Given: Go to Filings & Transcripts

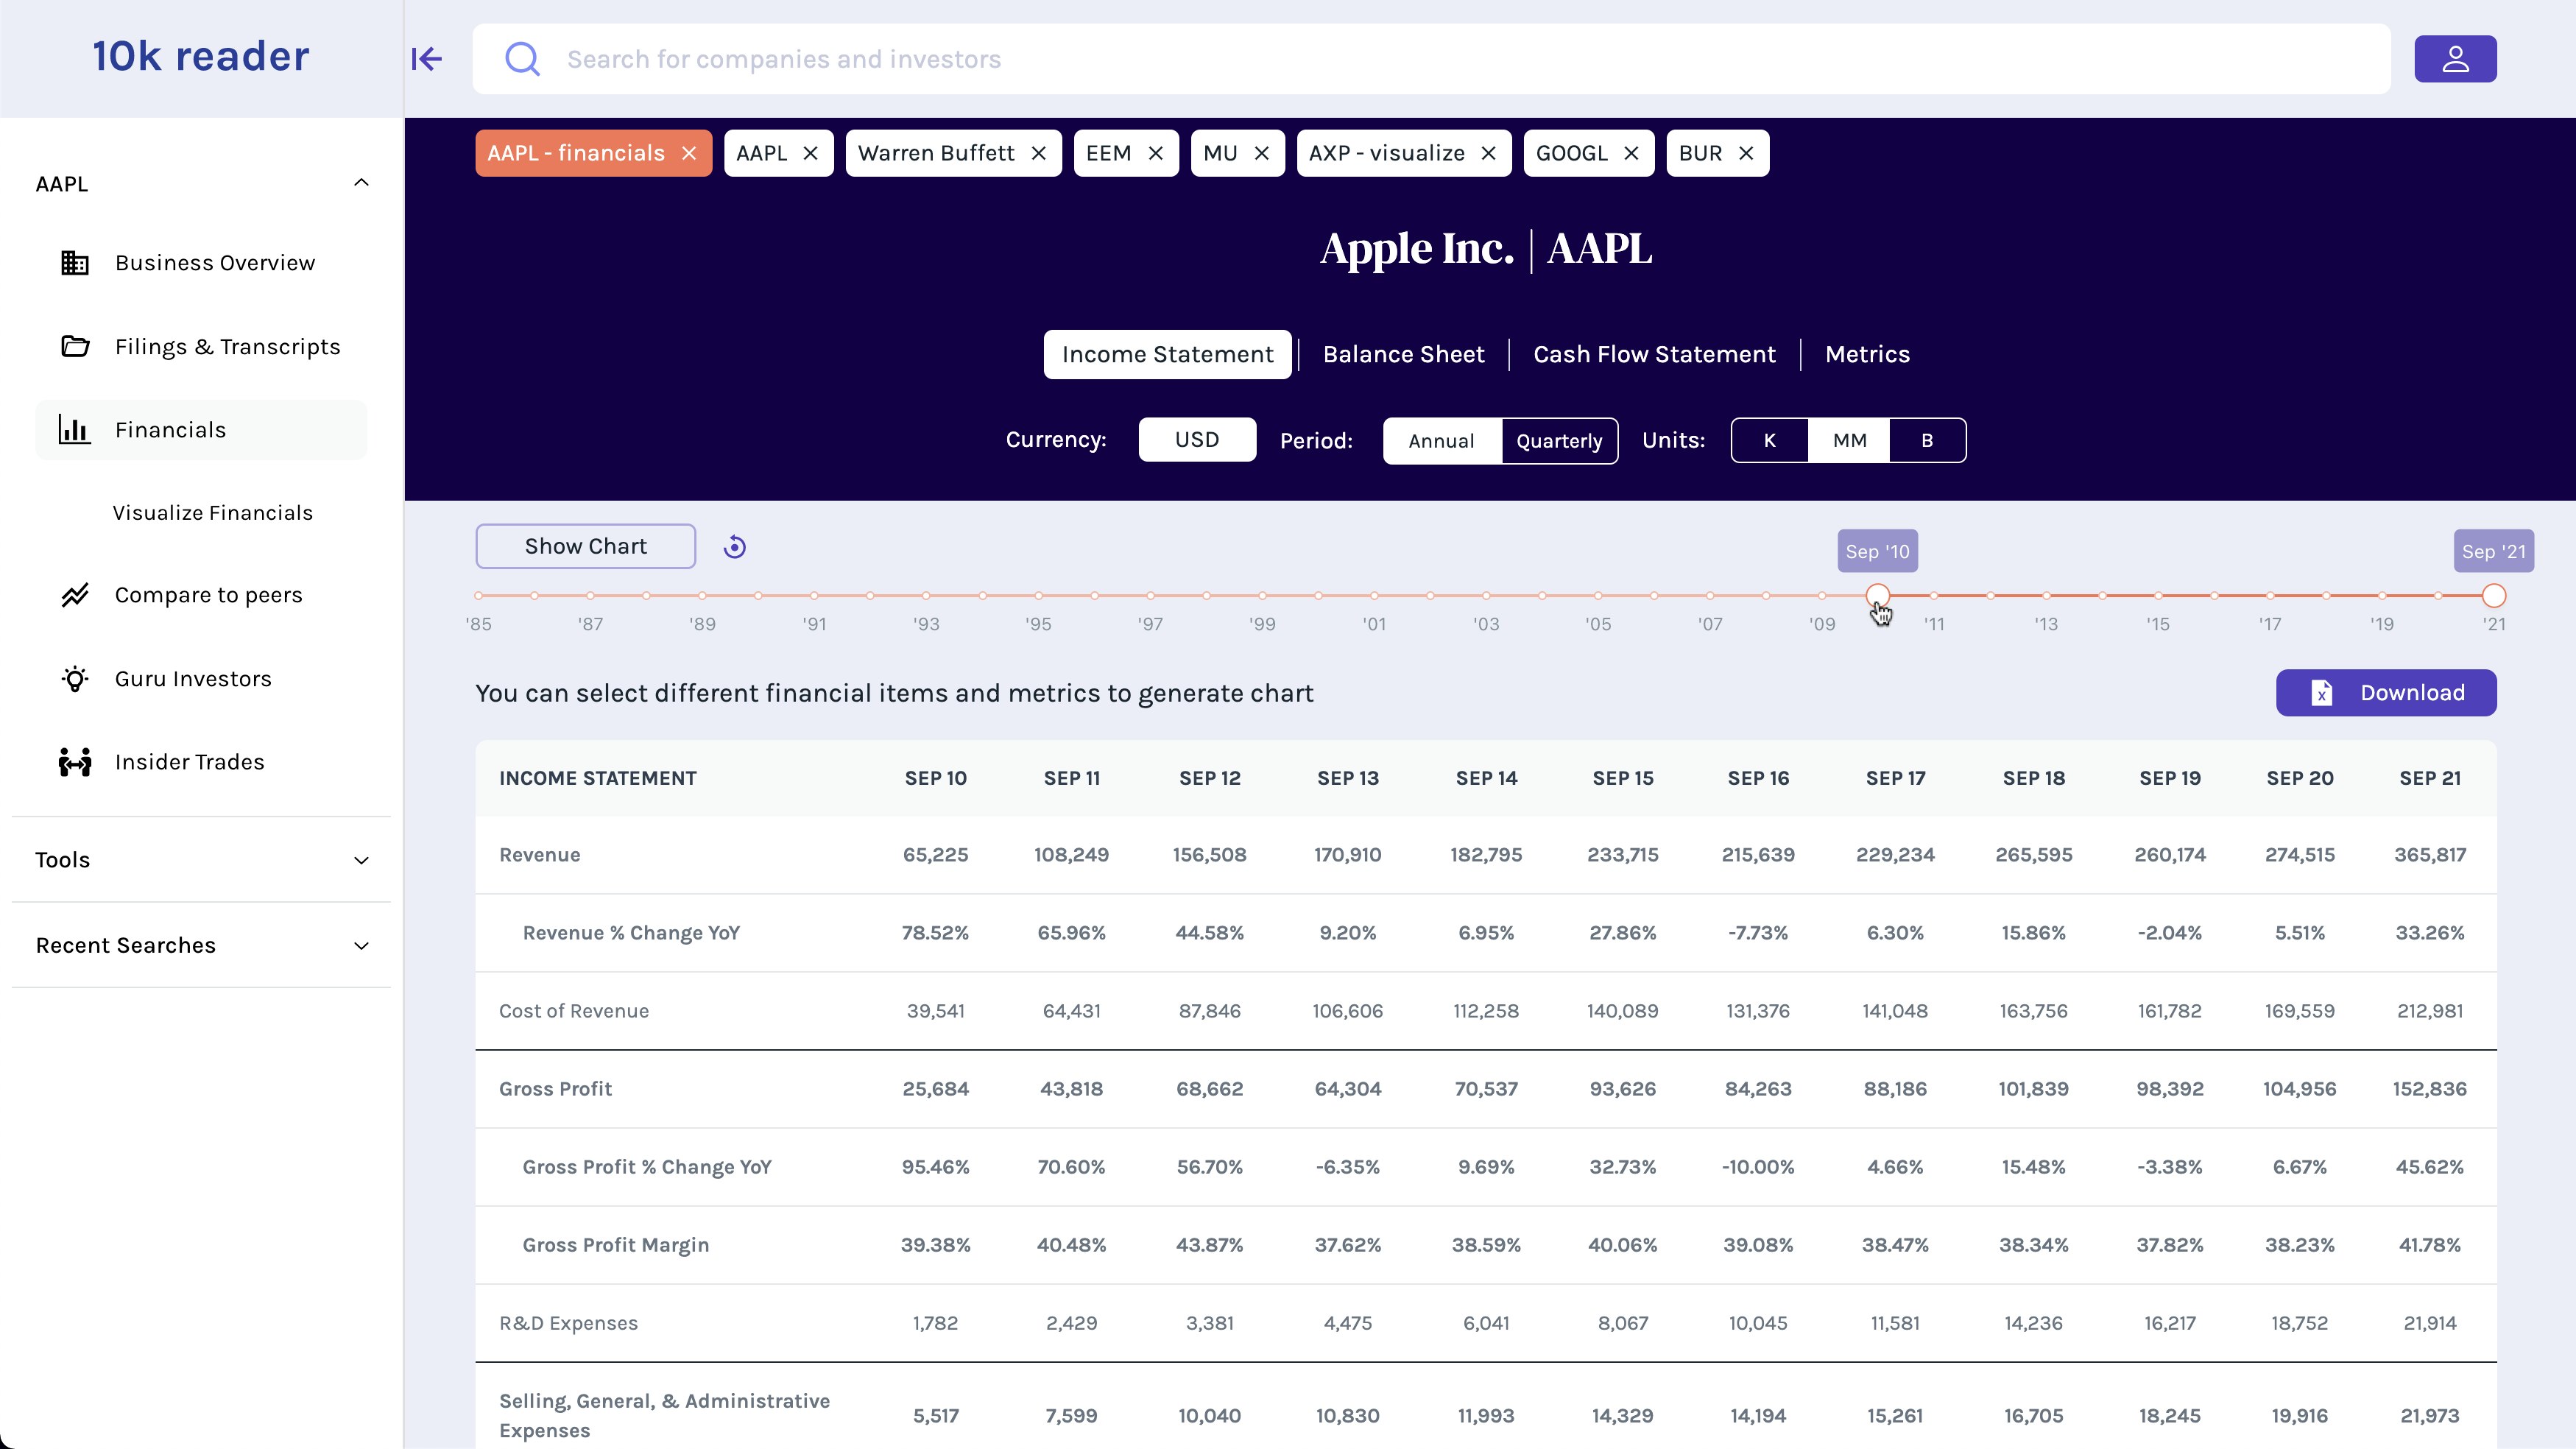Looking at the screenshot, I should 228,347.
